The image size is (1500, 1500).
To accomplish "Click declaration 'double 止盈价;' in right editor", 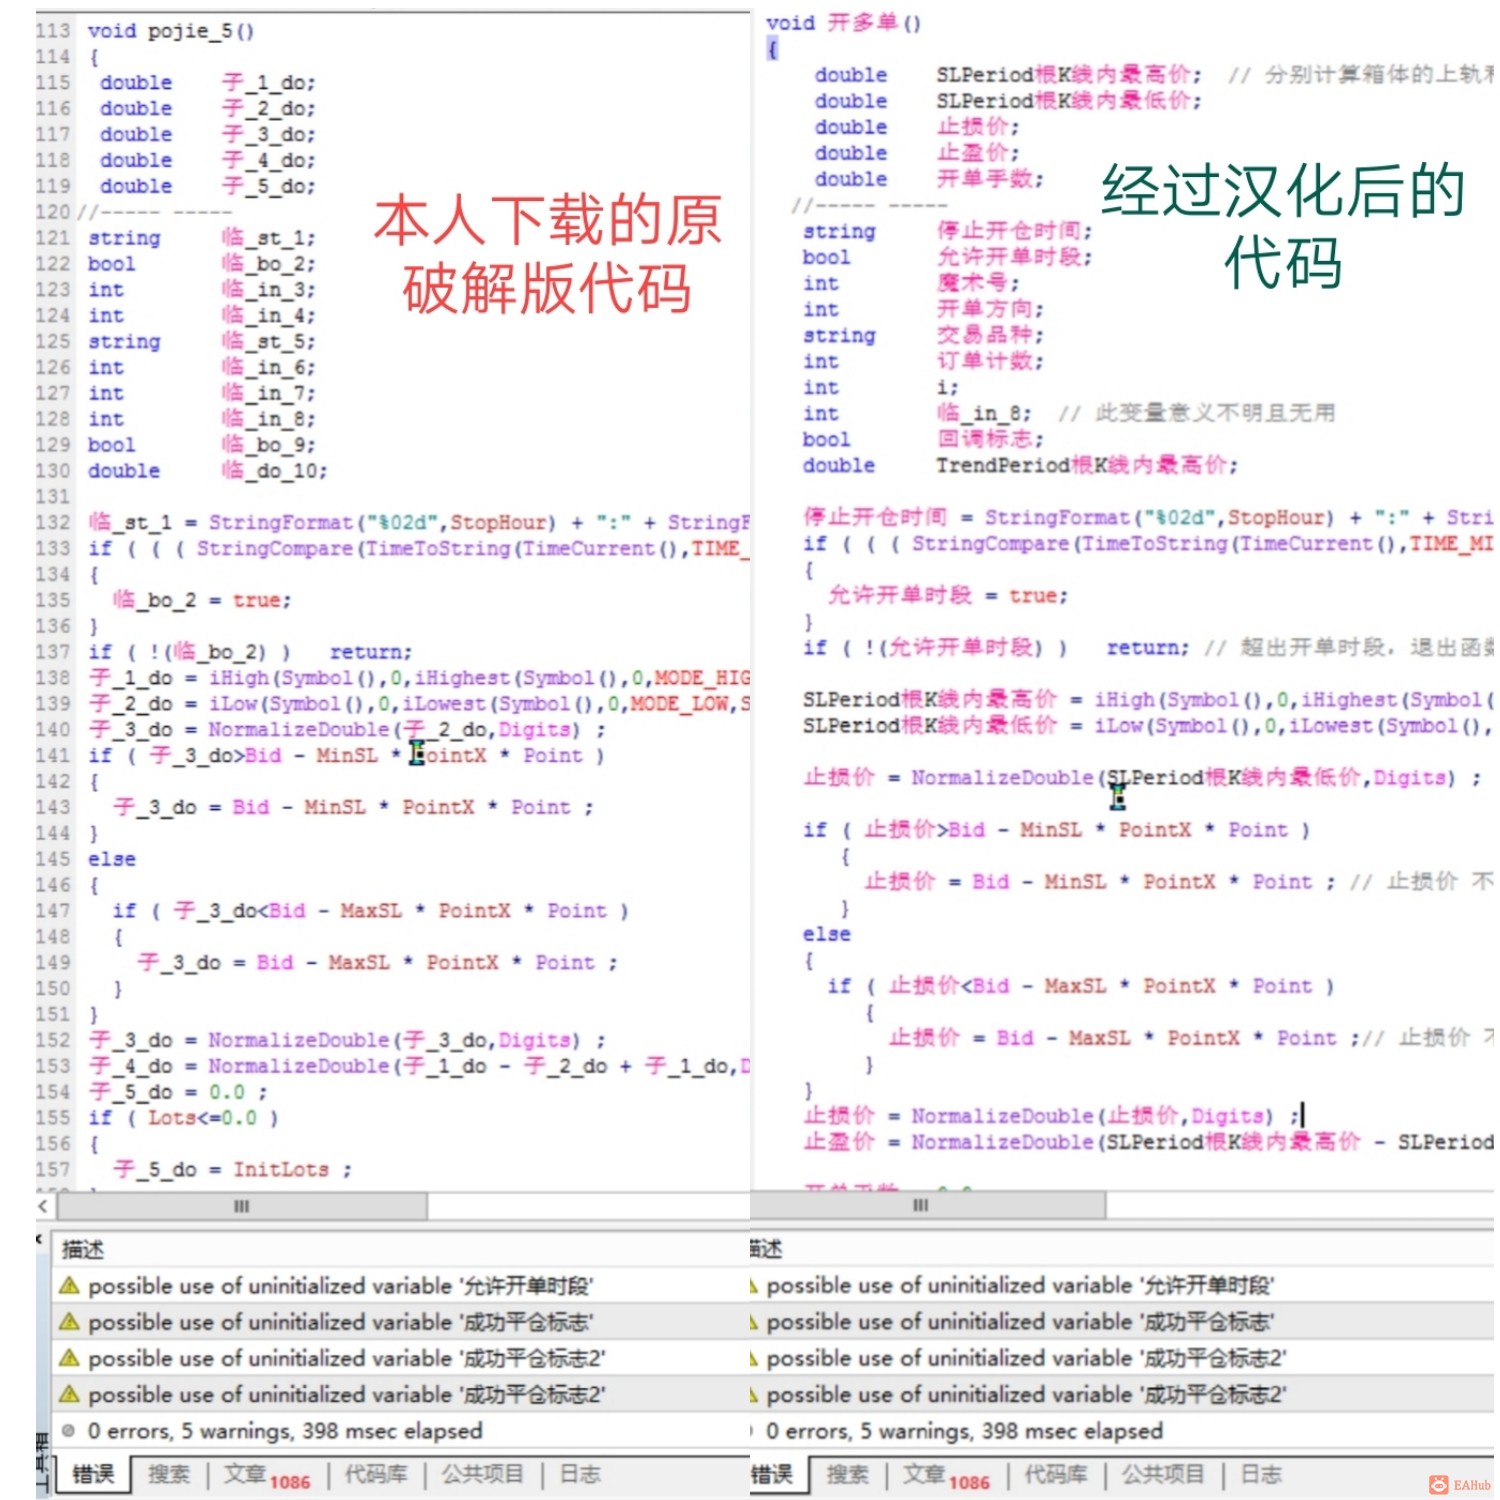I will [917, 153].
